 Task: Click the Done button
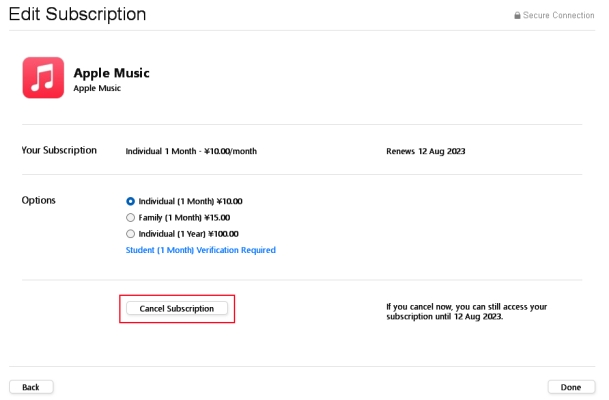coord(571,387)
